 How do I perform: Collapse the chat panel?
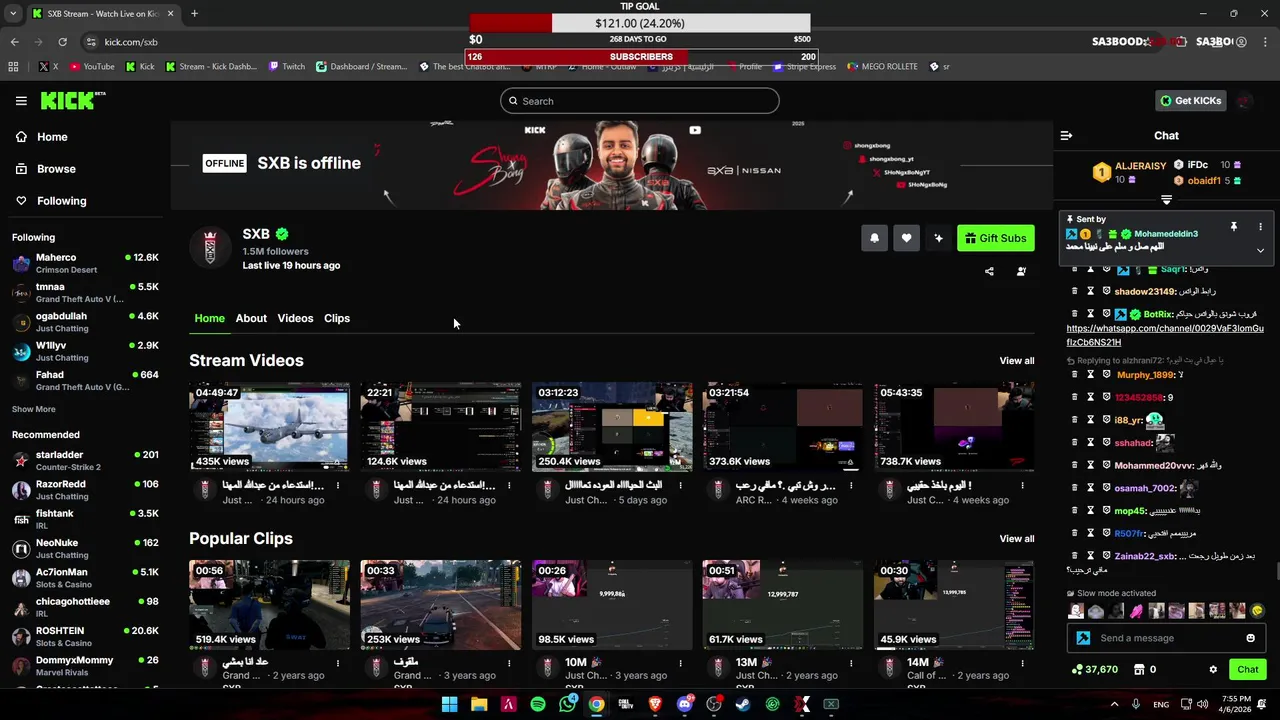click(1066, 135)
